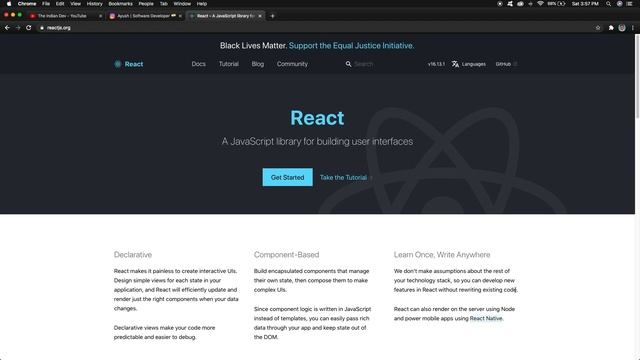640x360 pixels.
Task: Open the Tab menu
Action: [164, 4]
